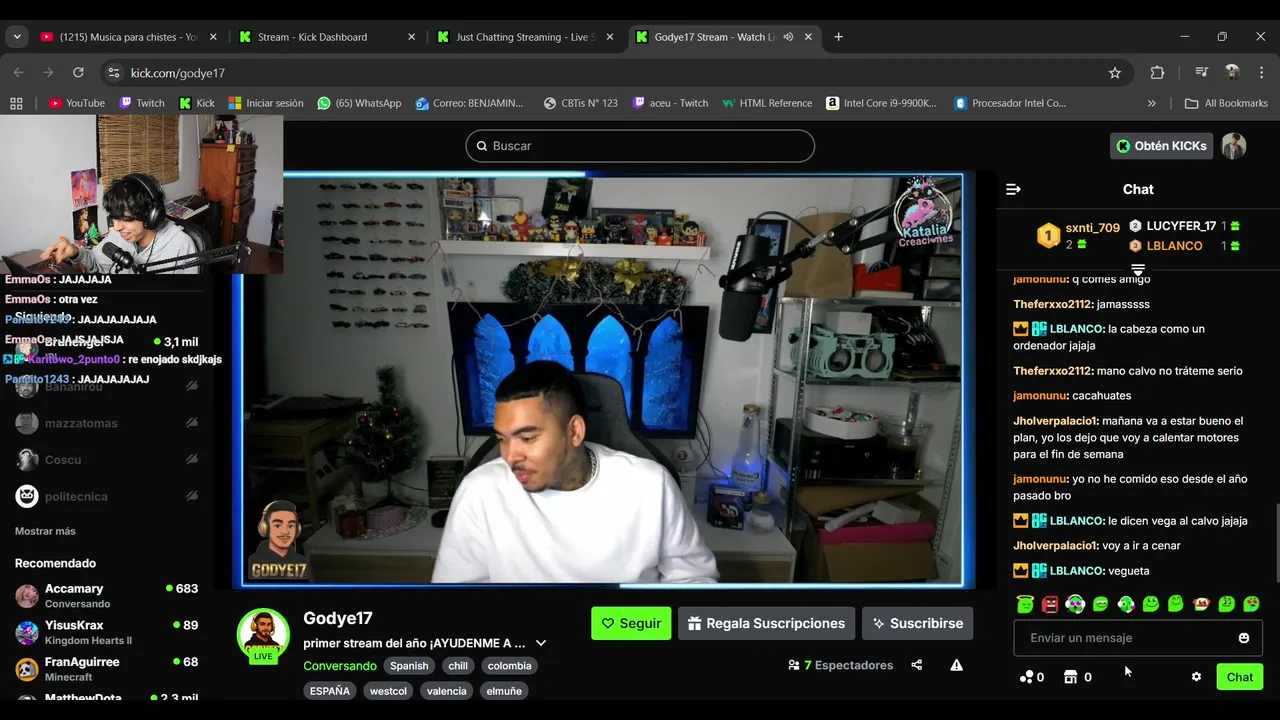The height and width of the screenshot is (720, 1280).
Task: Open the Conversando category link
Action: [340, 666]
